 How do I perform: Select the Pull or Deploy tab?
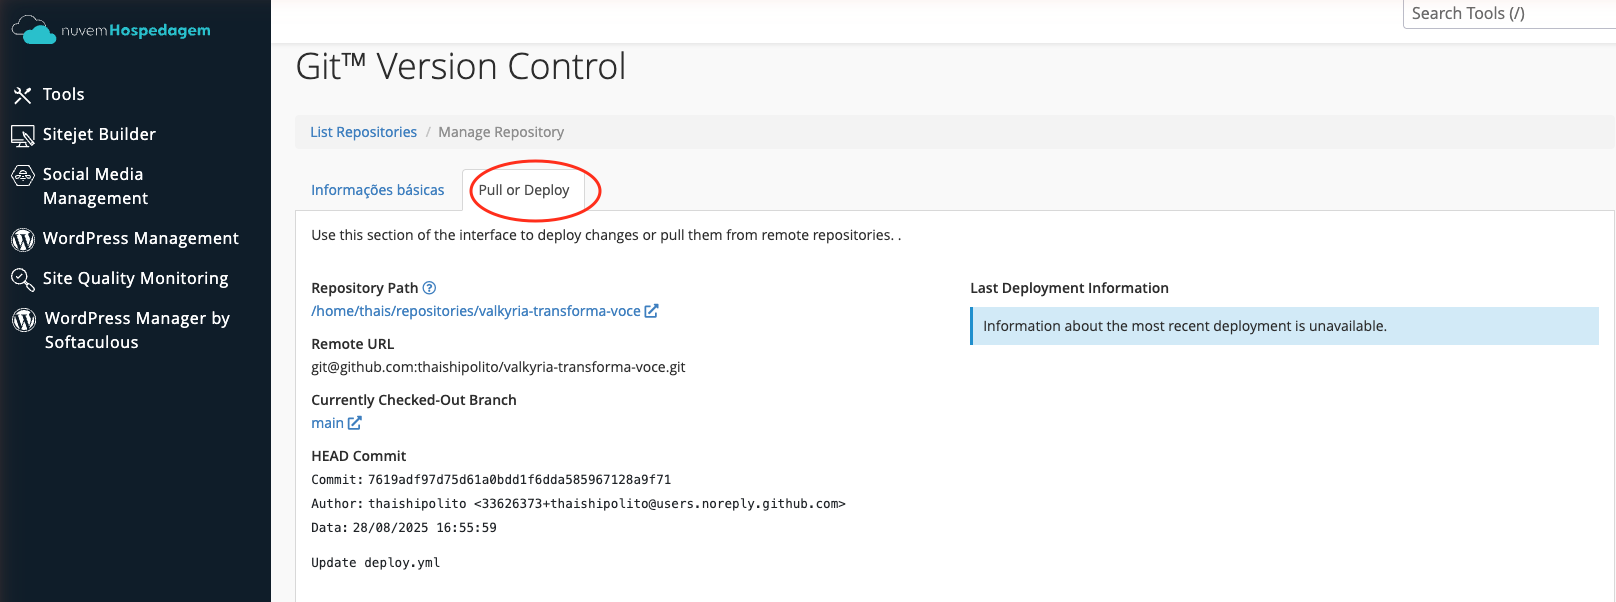(524, 190)
